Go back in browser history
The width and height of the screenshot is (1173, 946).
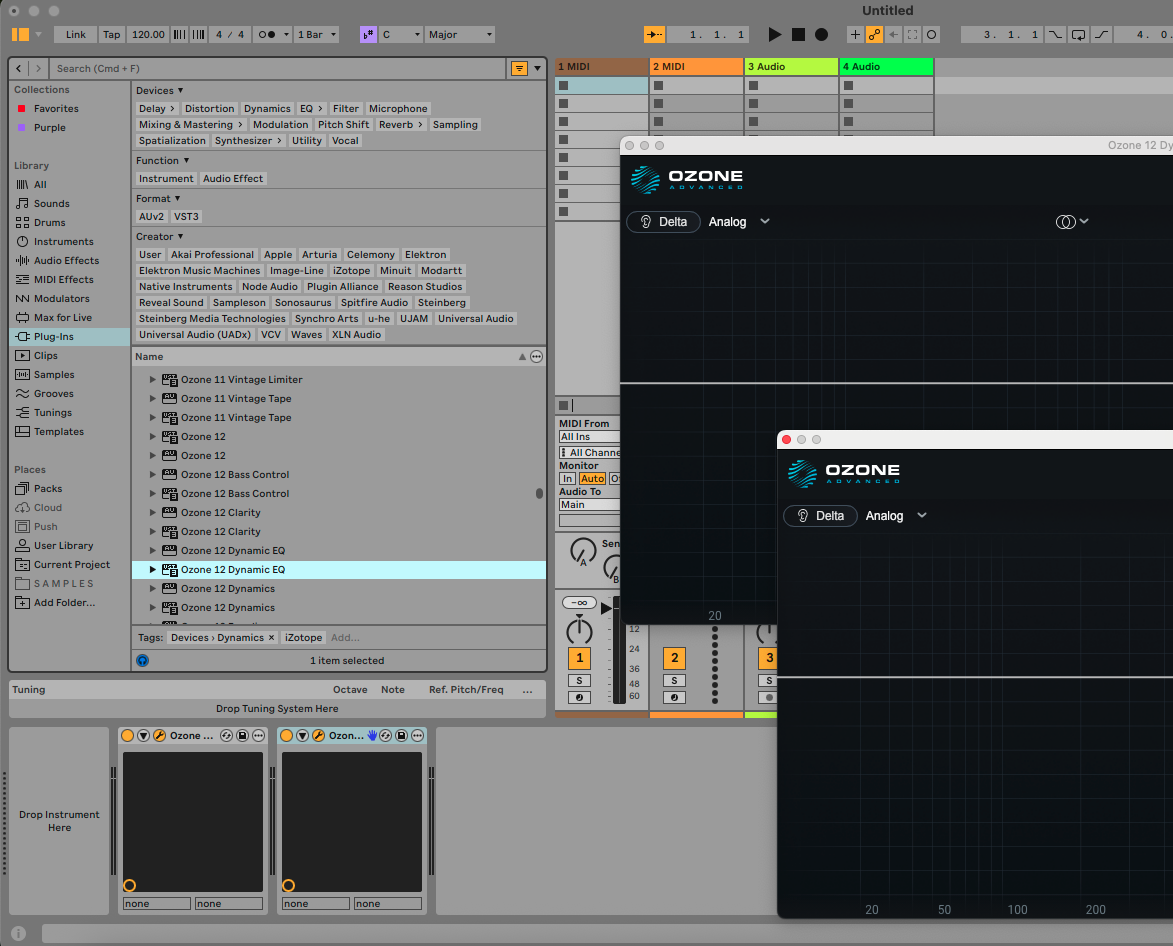19,68
